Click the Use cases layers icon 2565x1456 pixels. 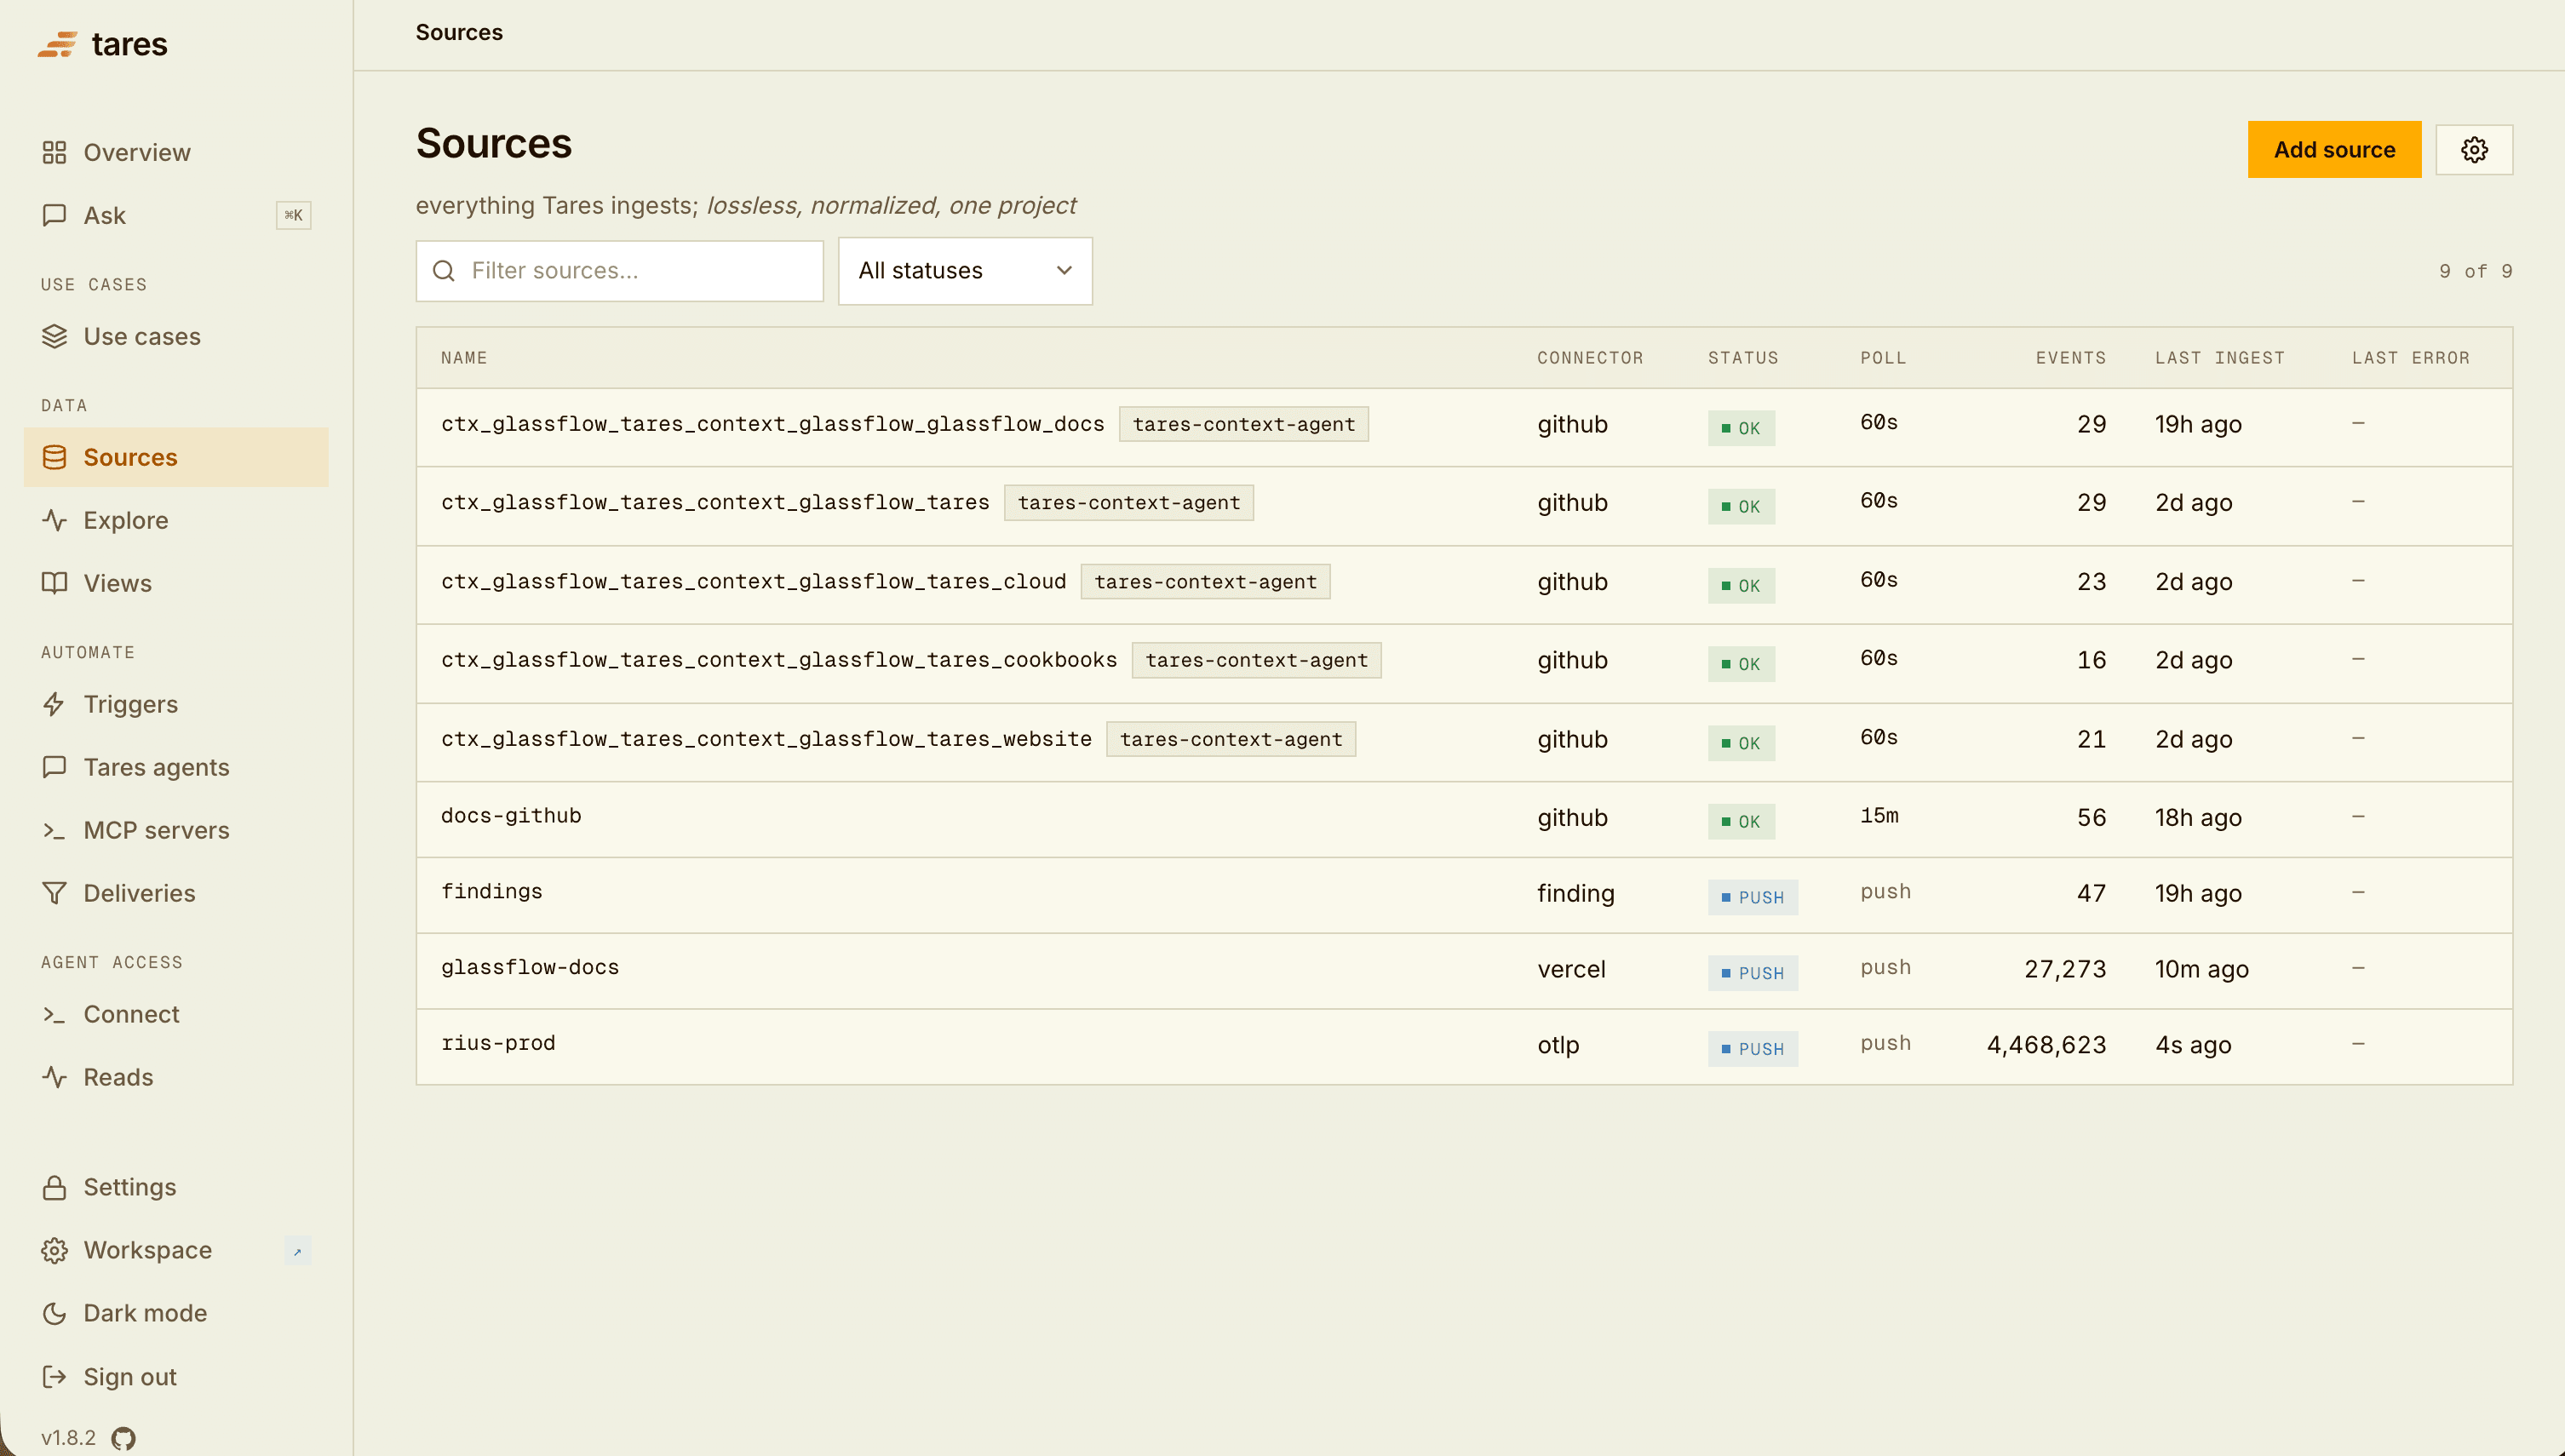(54, 336)
